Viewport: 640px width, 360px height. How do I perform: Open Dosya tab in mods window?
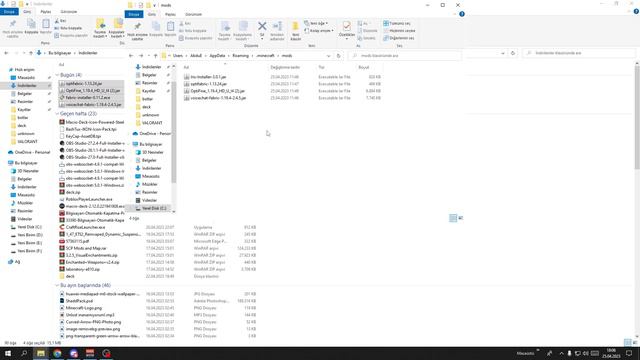(134, 14)
